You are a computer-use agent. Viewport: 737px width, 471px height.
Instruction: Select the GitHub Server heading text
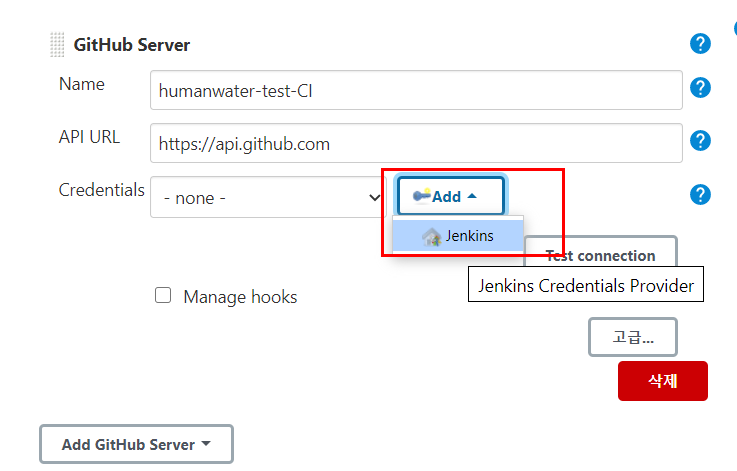pos(132,45)
